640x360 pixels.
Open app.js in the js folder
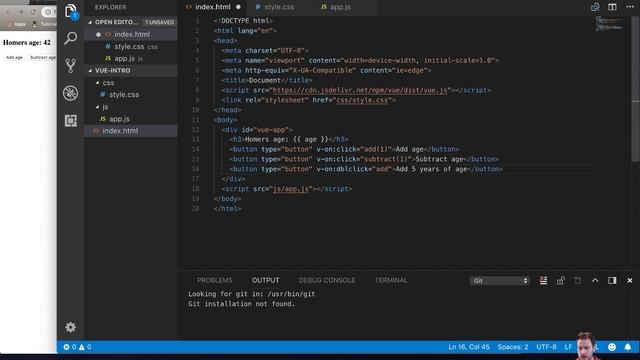[131, 119]
